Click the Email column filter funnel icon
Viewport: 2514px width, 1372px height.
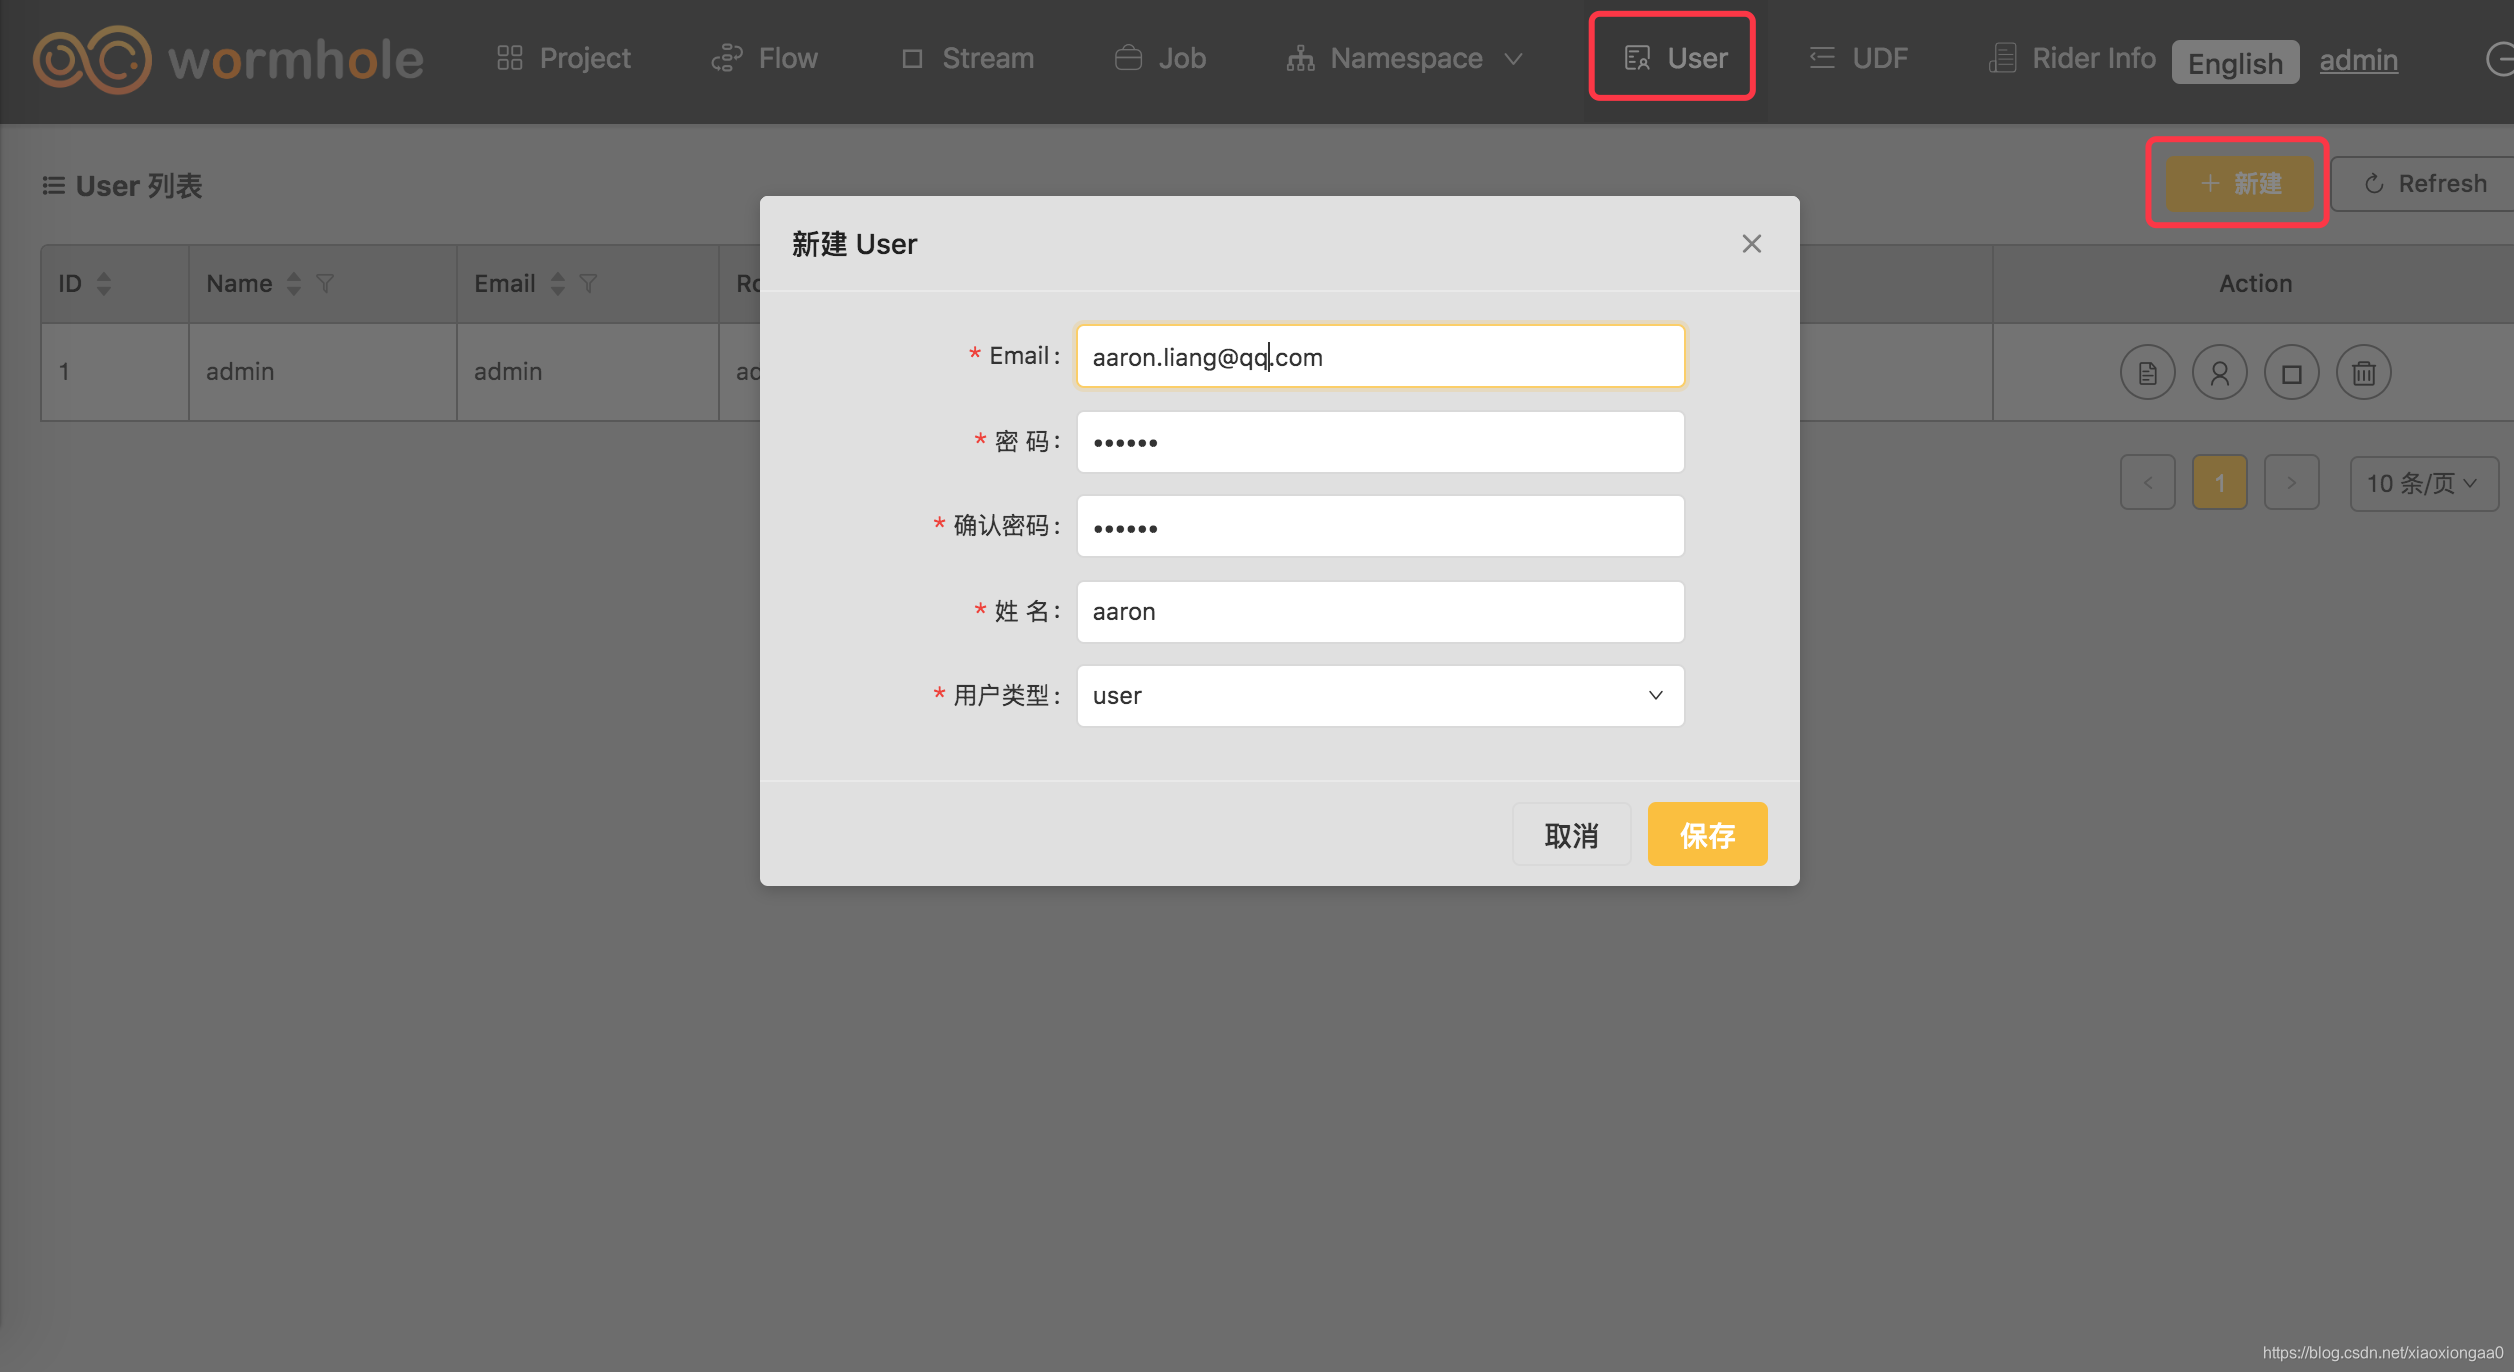pyautogui.click(x=588, y=284)
